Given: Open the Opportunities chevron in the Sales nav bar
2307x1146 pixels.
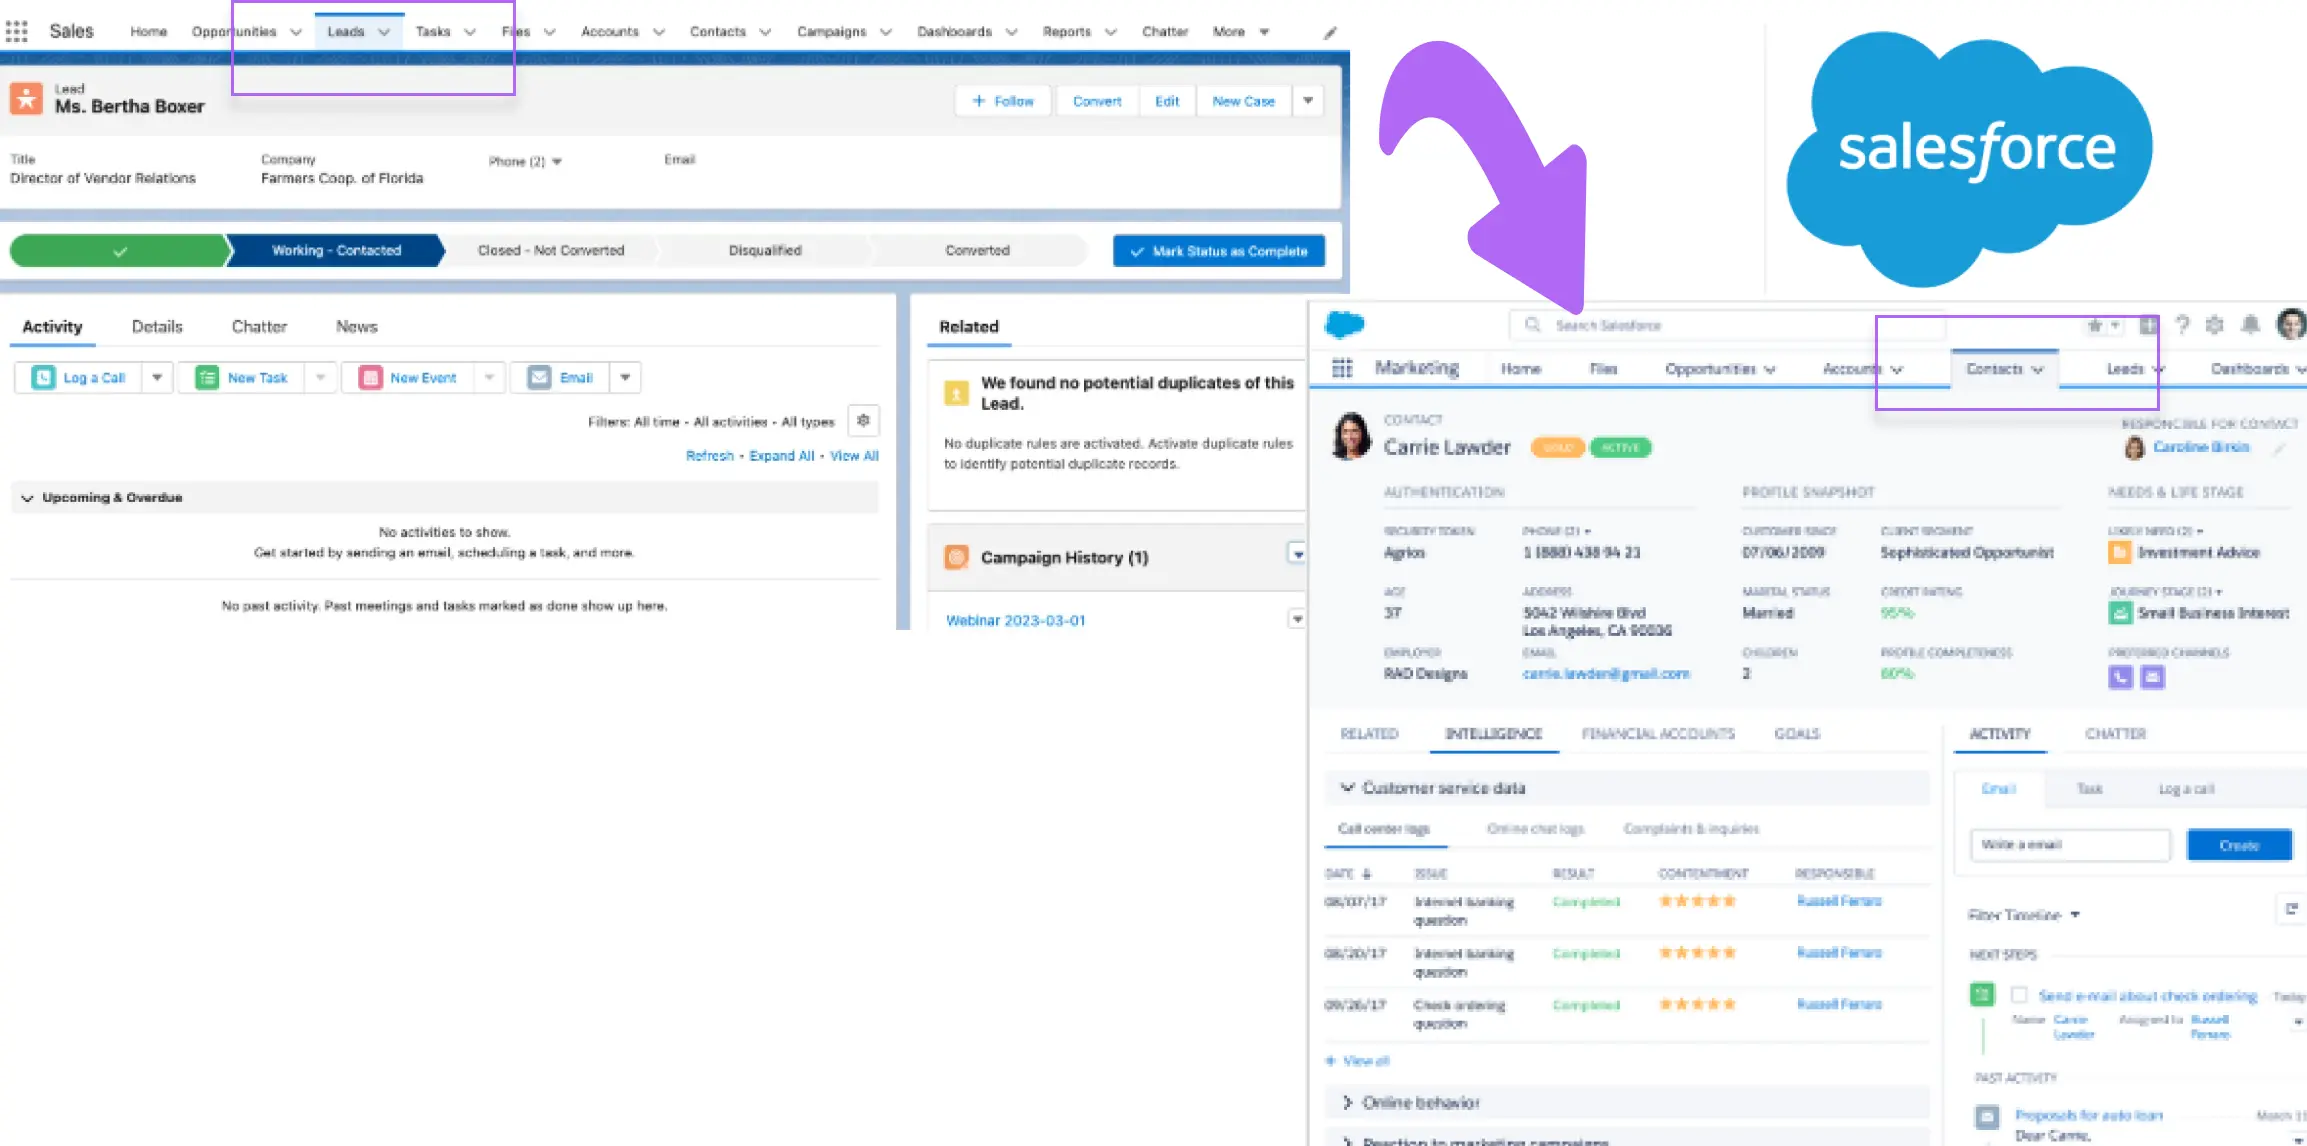Looking at the screenshot, I should coord(296,32).
